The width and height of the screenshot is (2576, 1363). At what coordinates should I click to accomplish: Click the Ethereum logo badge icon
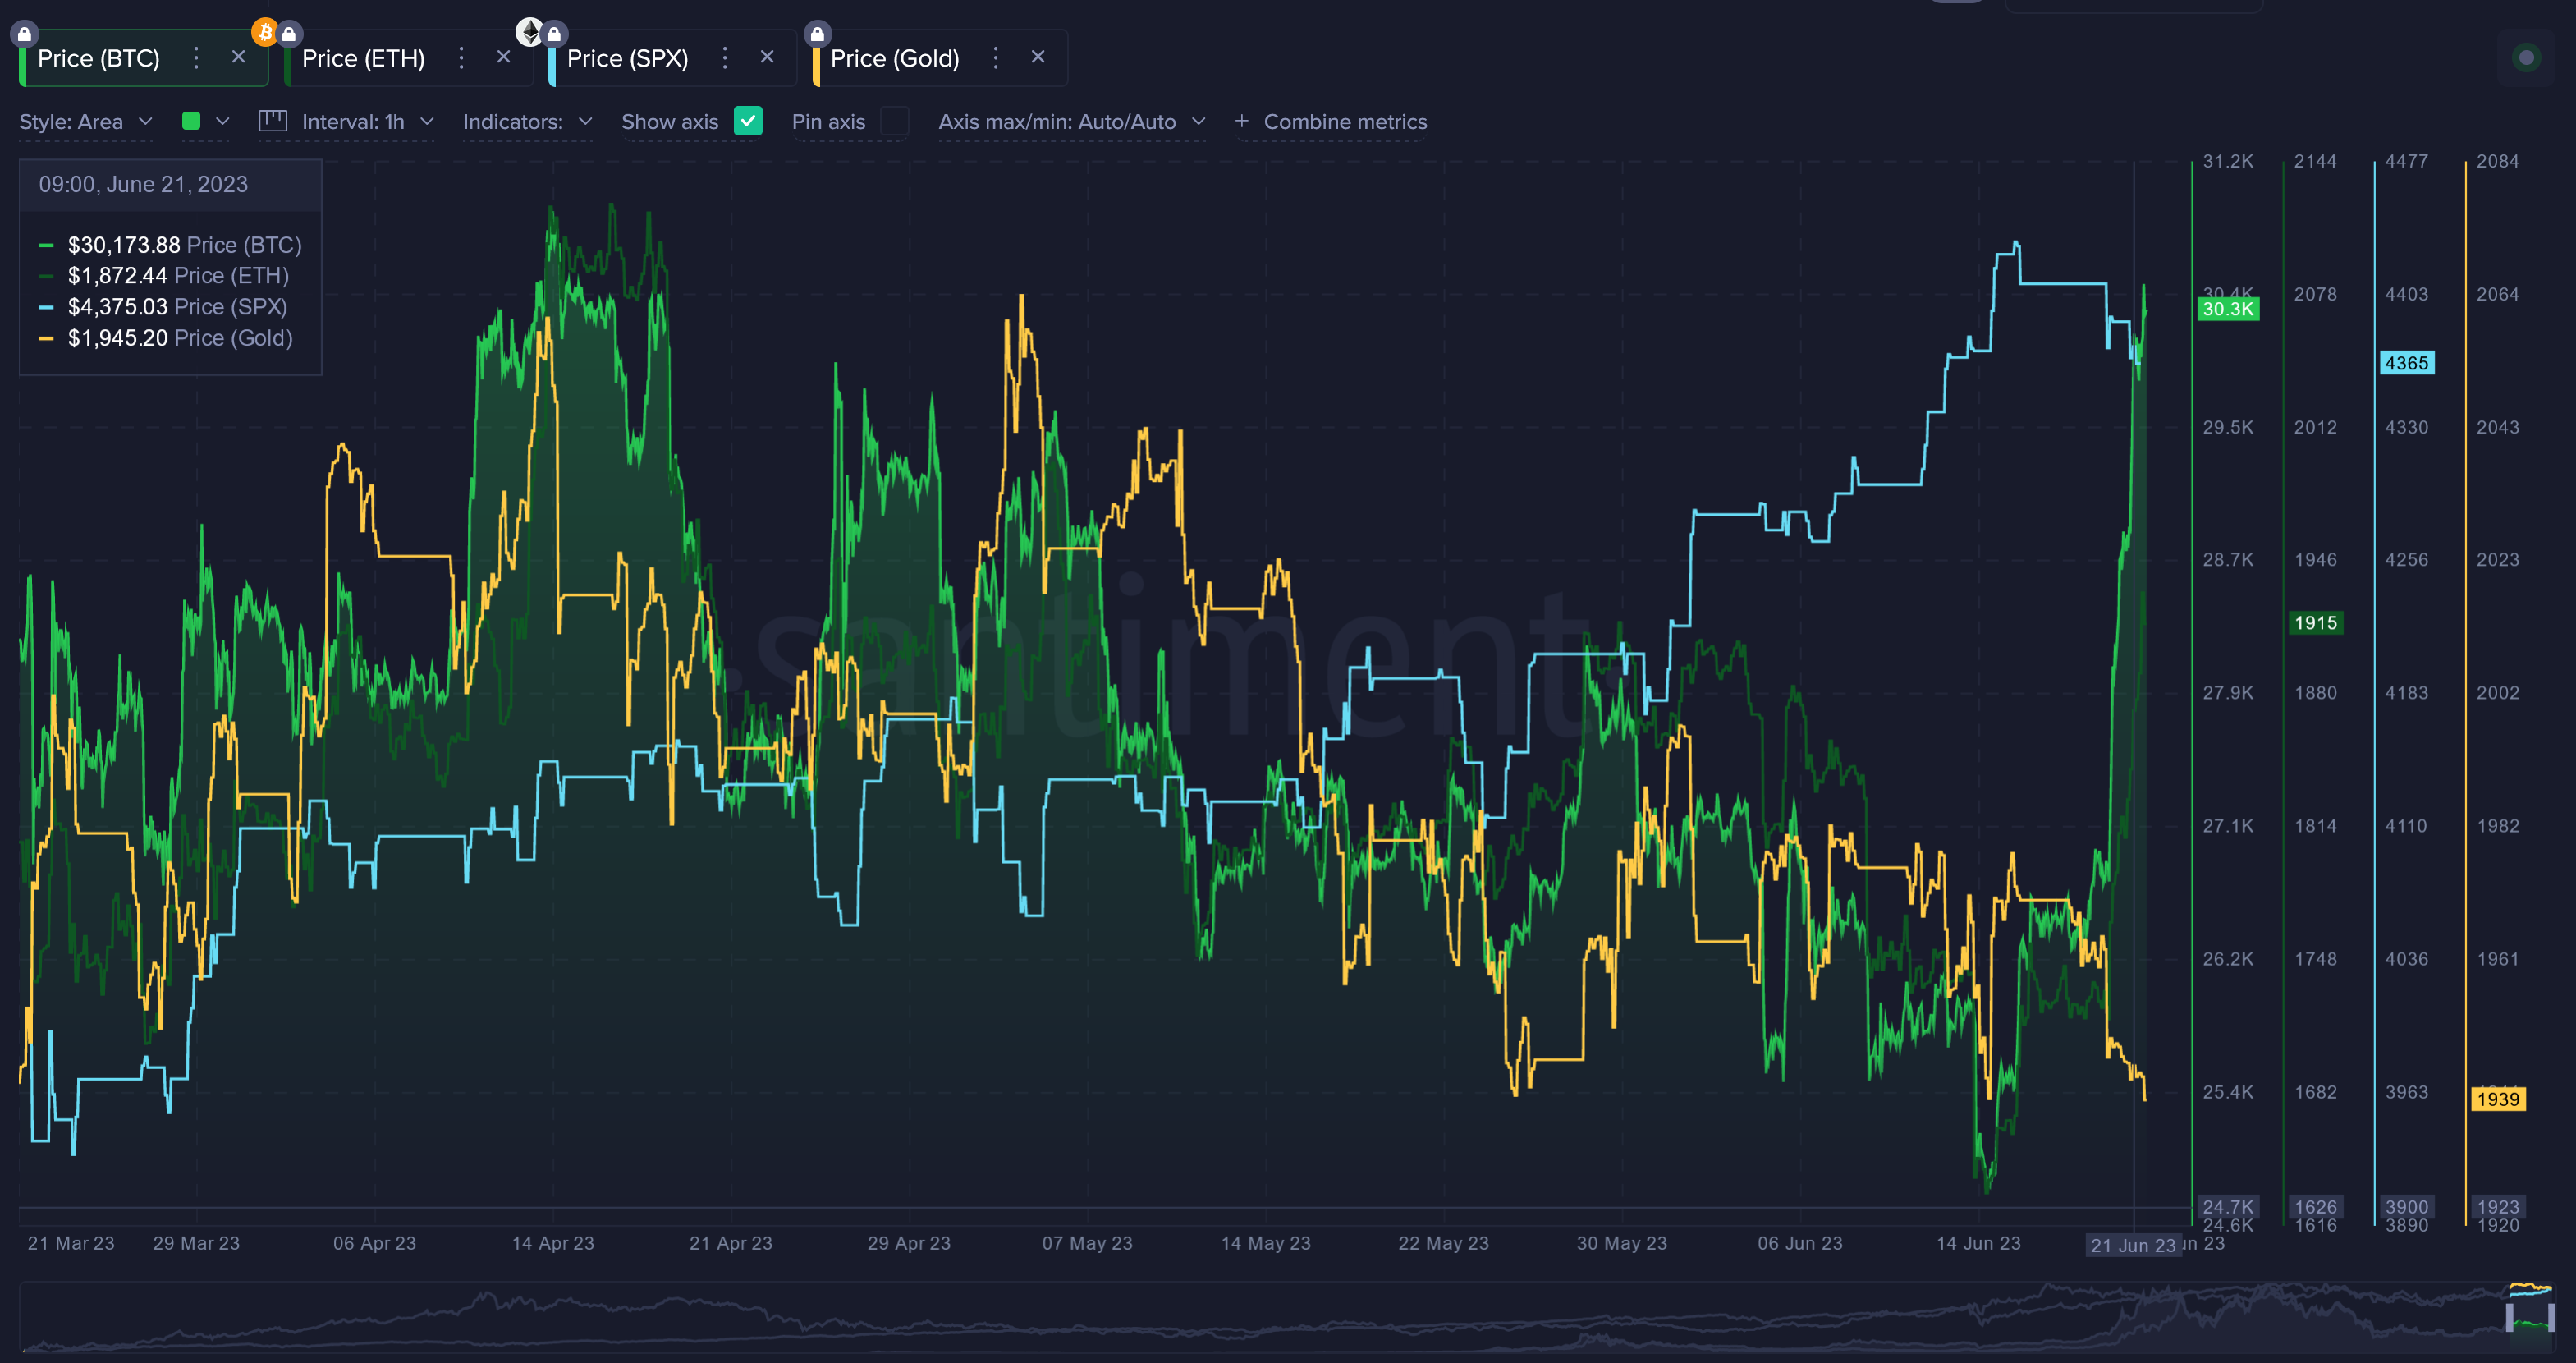(529, 32)
